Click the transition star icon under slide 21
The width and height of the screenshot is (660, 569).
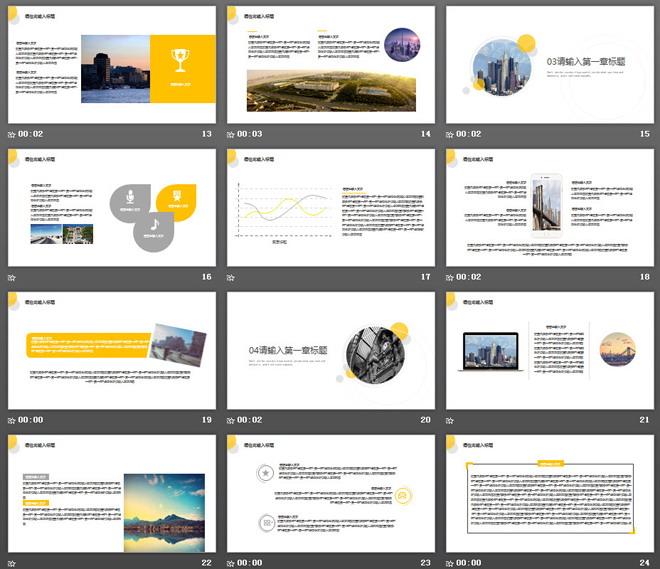tap(450, 420)
